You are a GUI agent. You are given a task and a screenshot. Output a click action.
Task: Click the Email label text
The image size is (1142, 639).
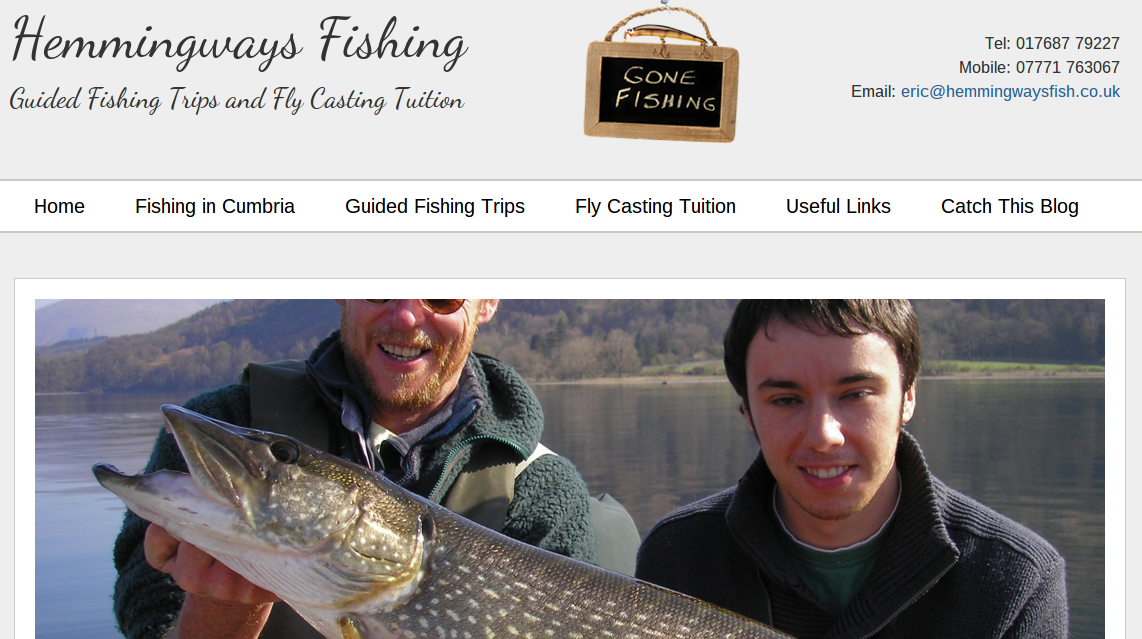pos(873,92)
